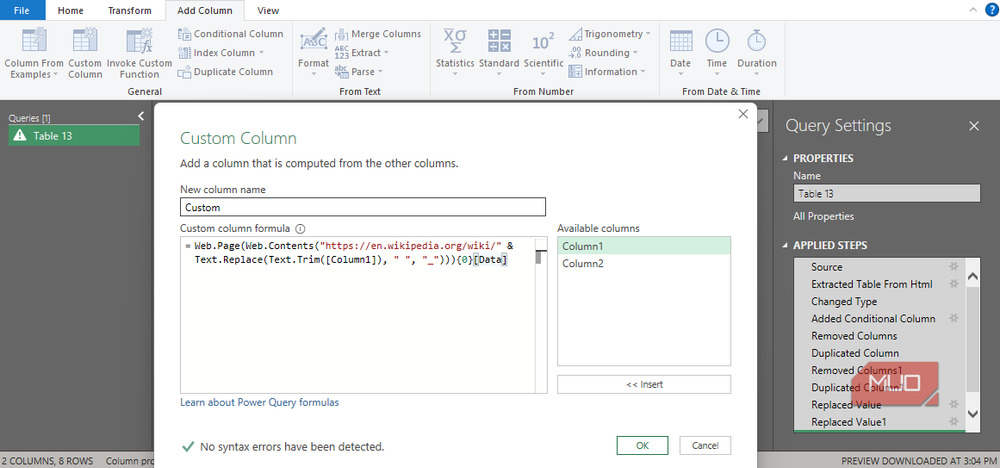Close the Custom Column dialog
The height and width of the screenshot is (468, 1000).
[742, 114]
